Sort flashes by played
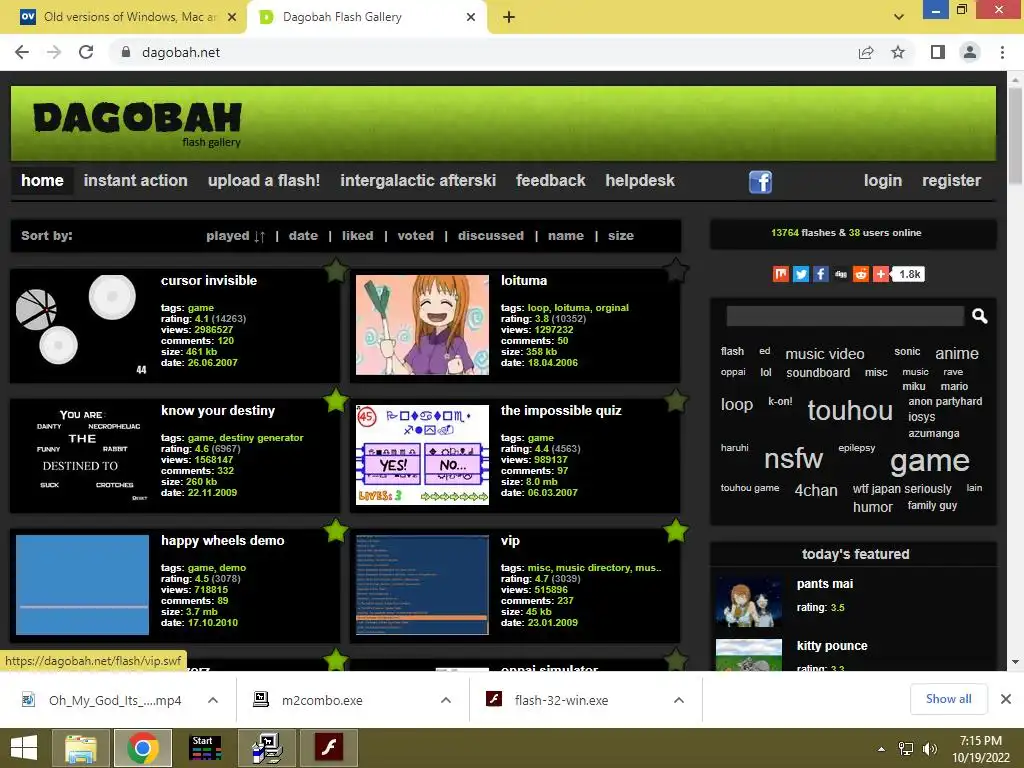Image resolution: width=1024 pixels, height=768 pixels. coord(228,236)
